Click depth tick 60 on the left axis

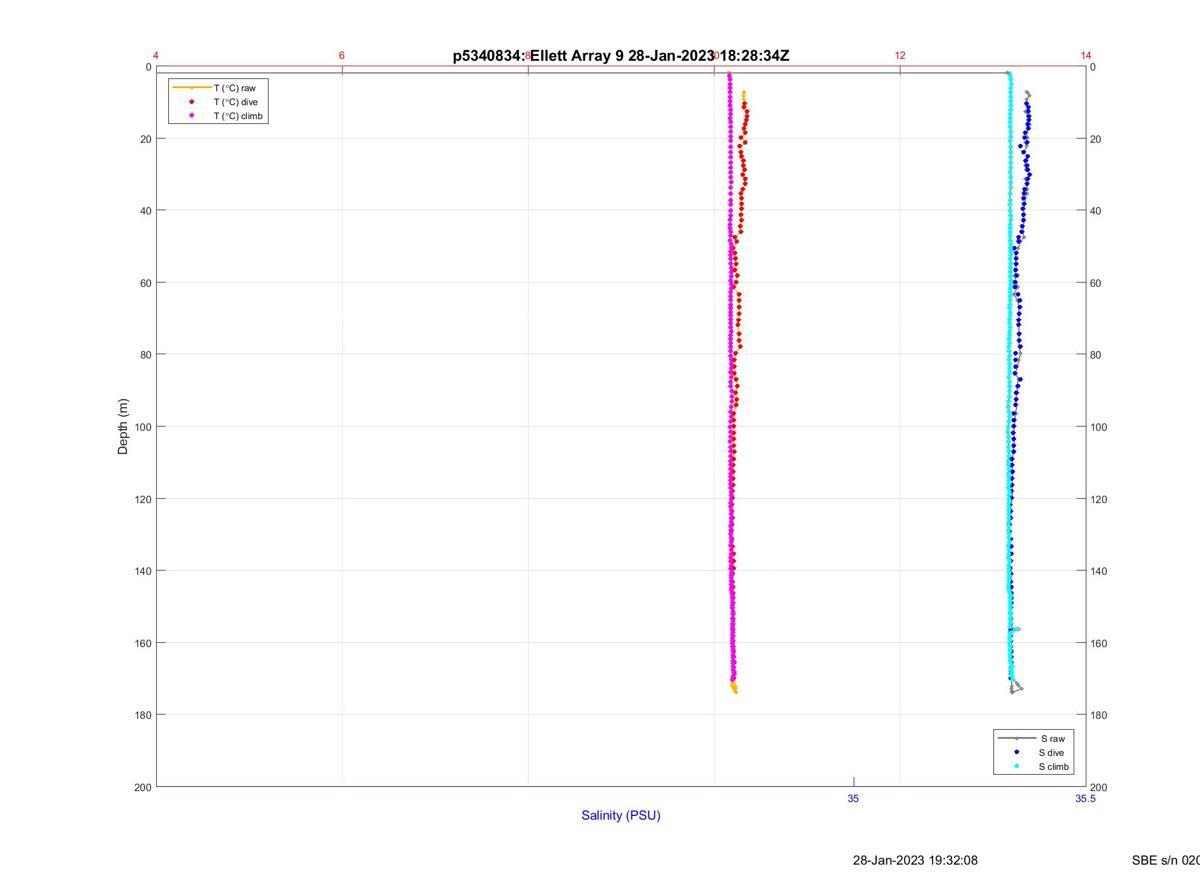(146, 283)
